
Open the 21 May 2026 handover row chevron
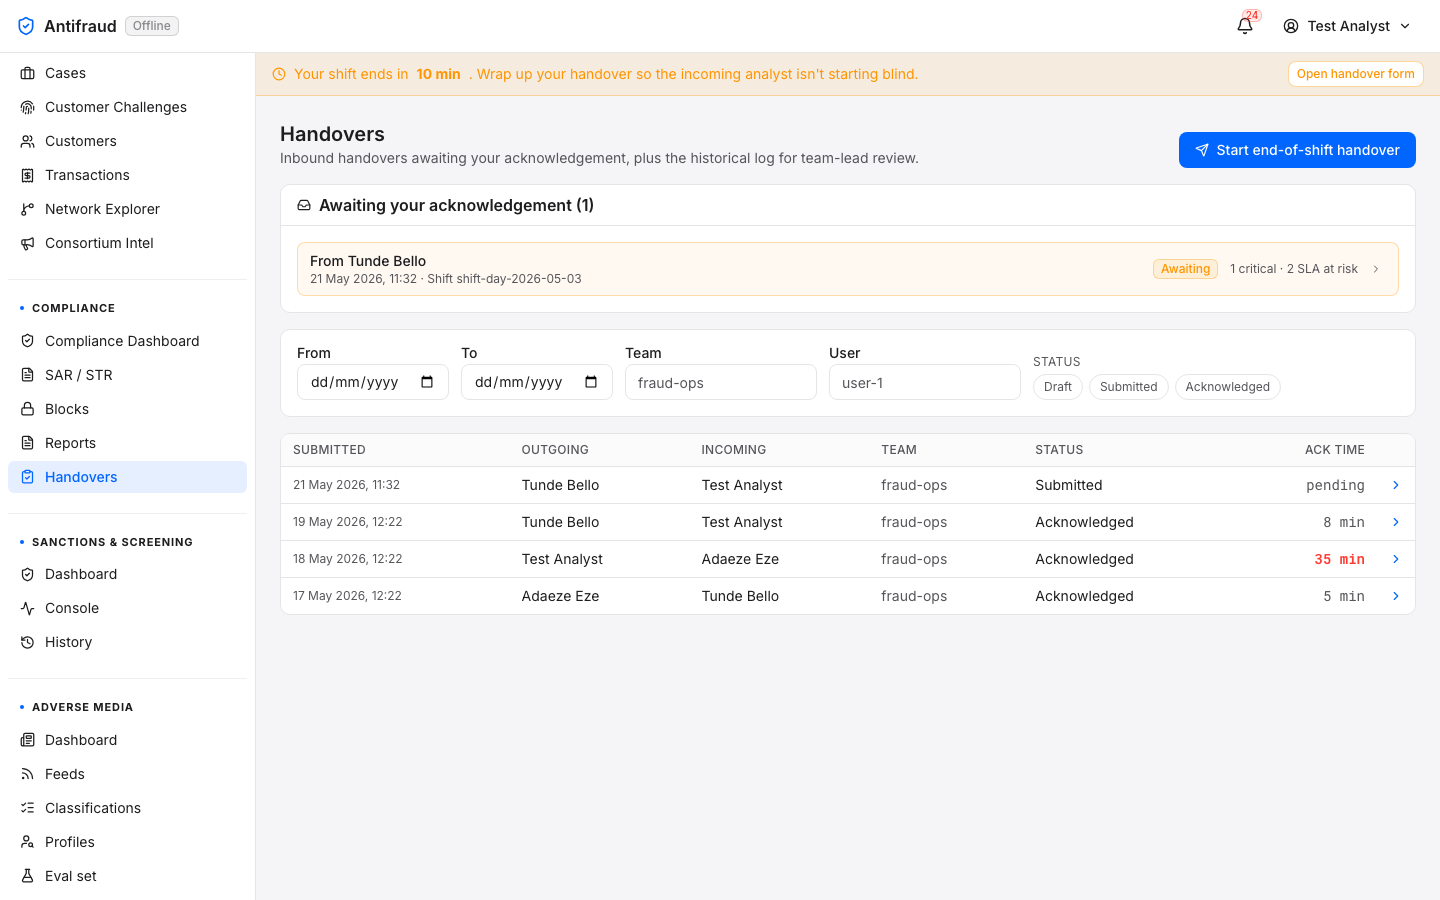point(1396,485)
